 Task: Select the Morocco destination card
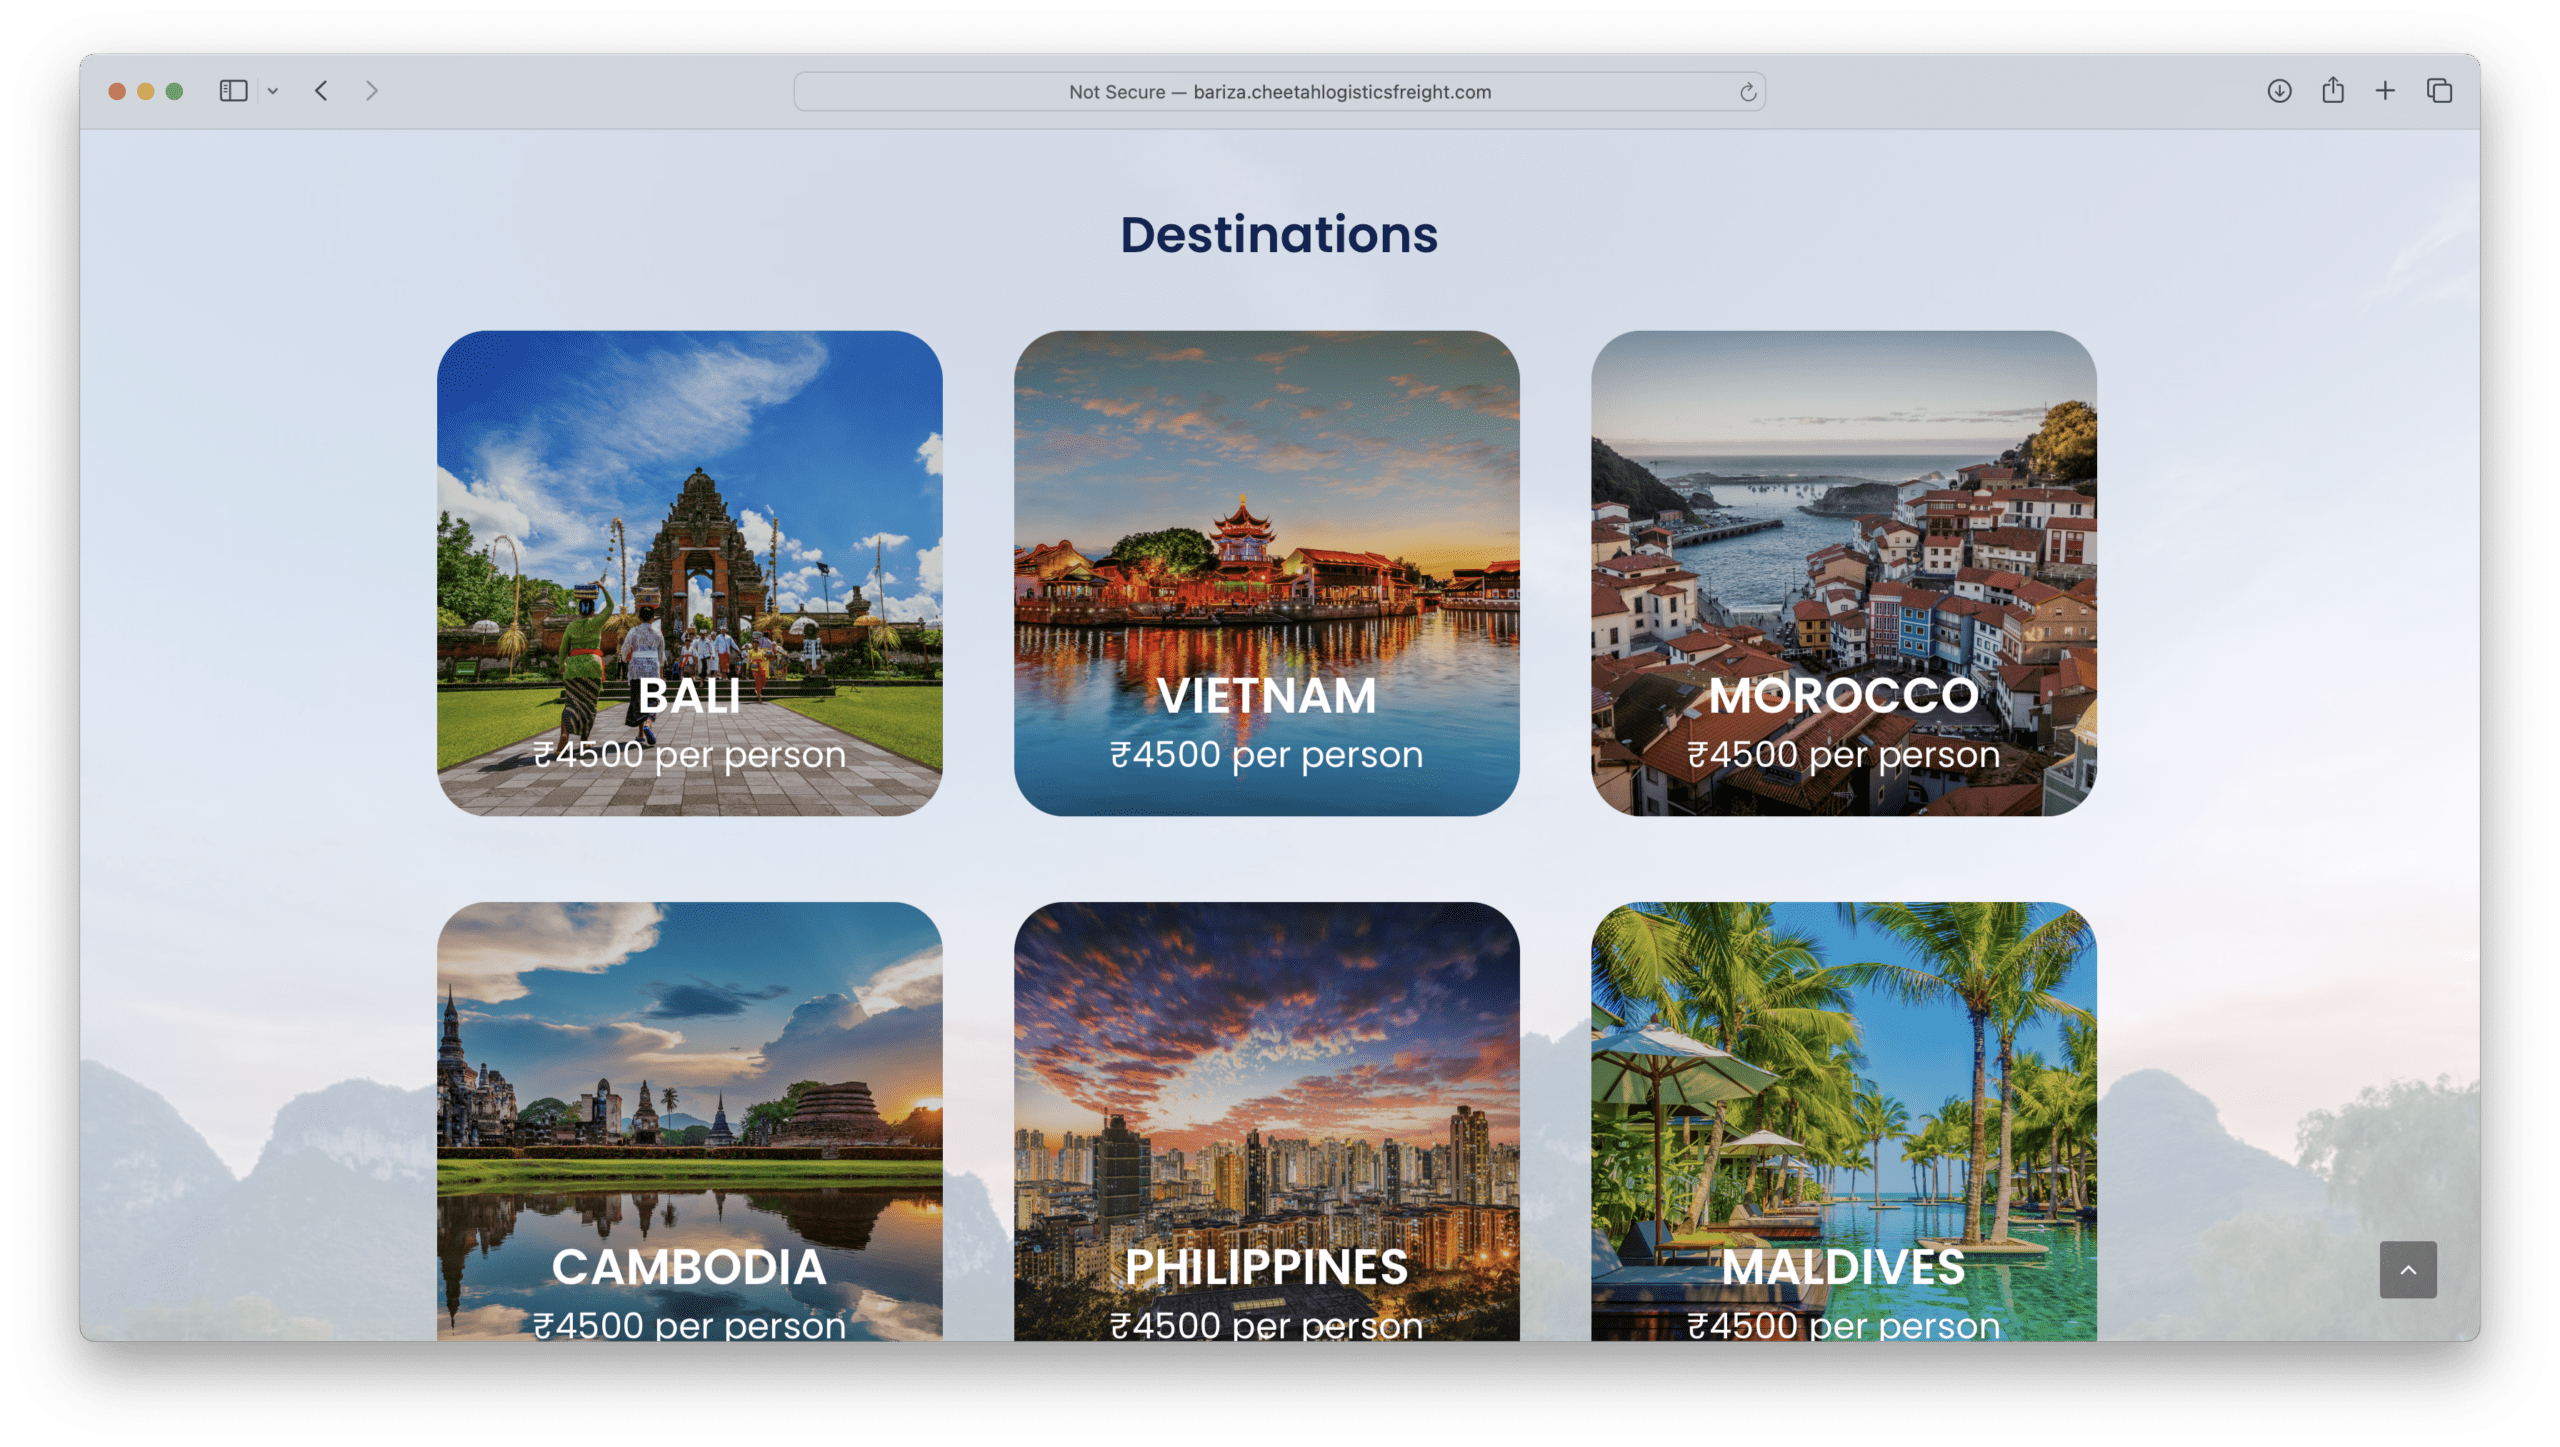click(x=1845, y=576)
